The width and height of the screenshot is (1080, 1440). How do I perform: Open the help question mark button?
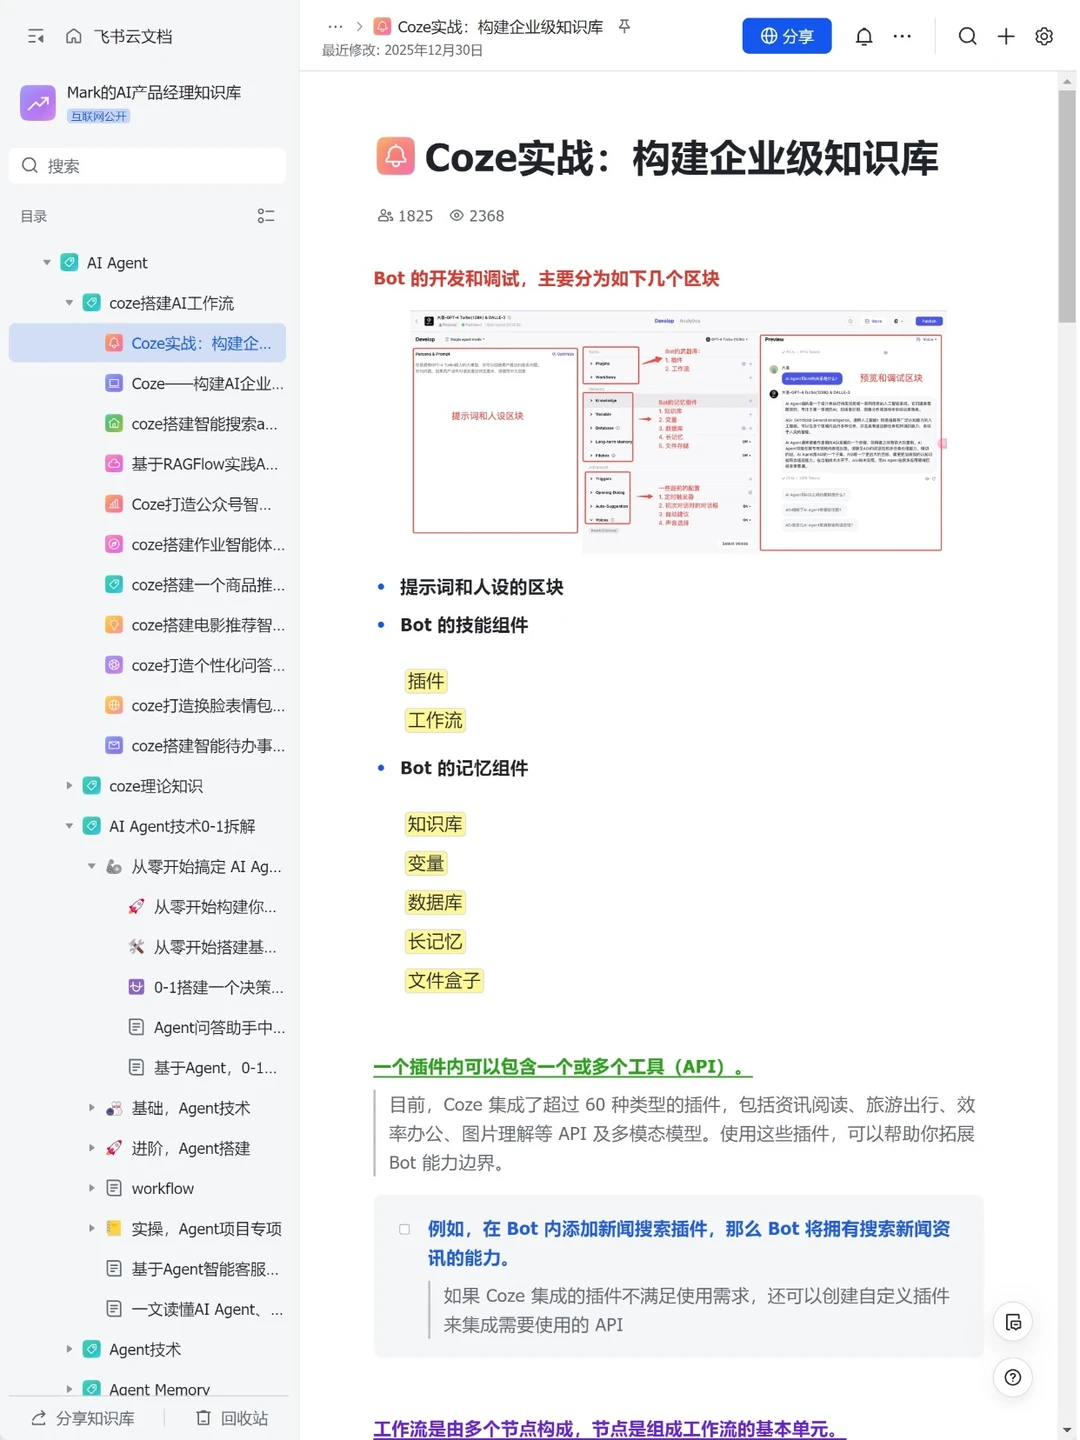click(x=1013, y=1377)
